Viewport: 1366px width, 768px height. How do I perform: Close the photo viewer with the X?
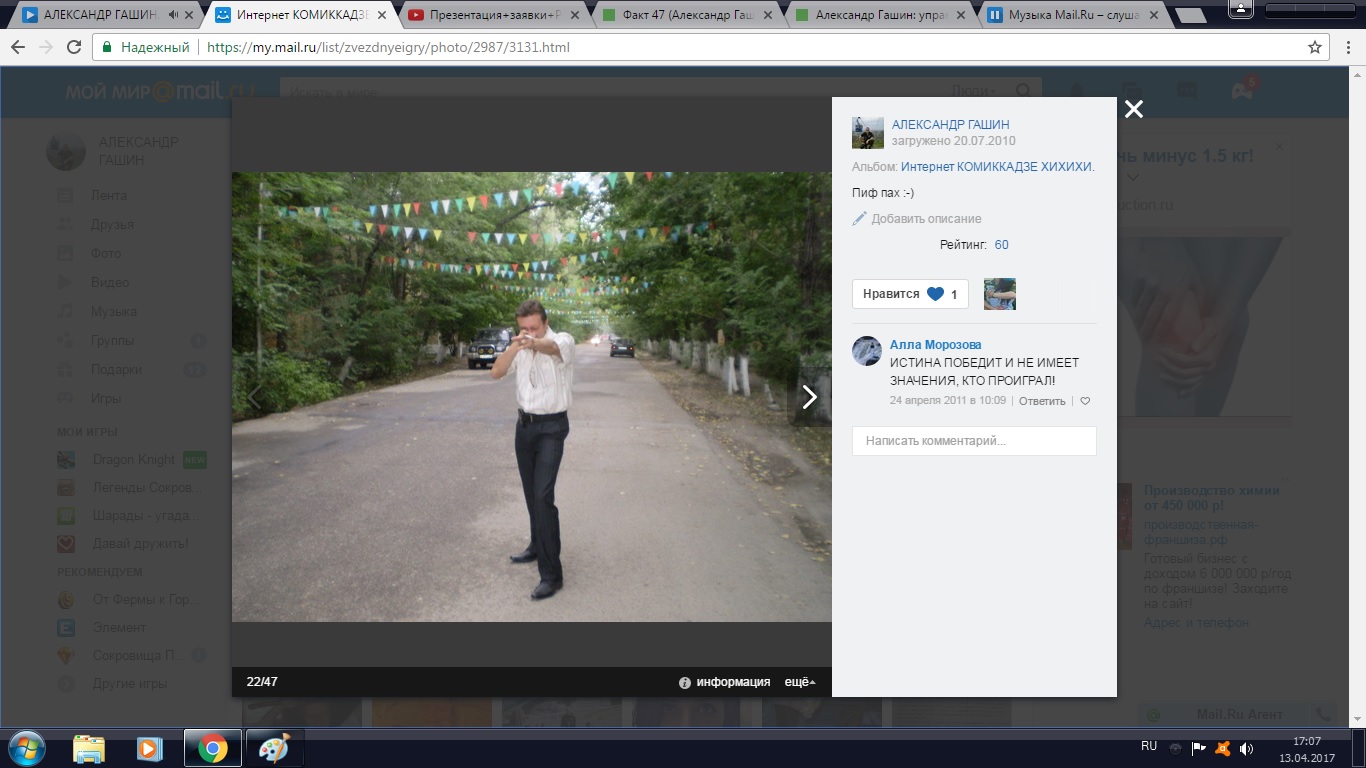point(1133,110)
